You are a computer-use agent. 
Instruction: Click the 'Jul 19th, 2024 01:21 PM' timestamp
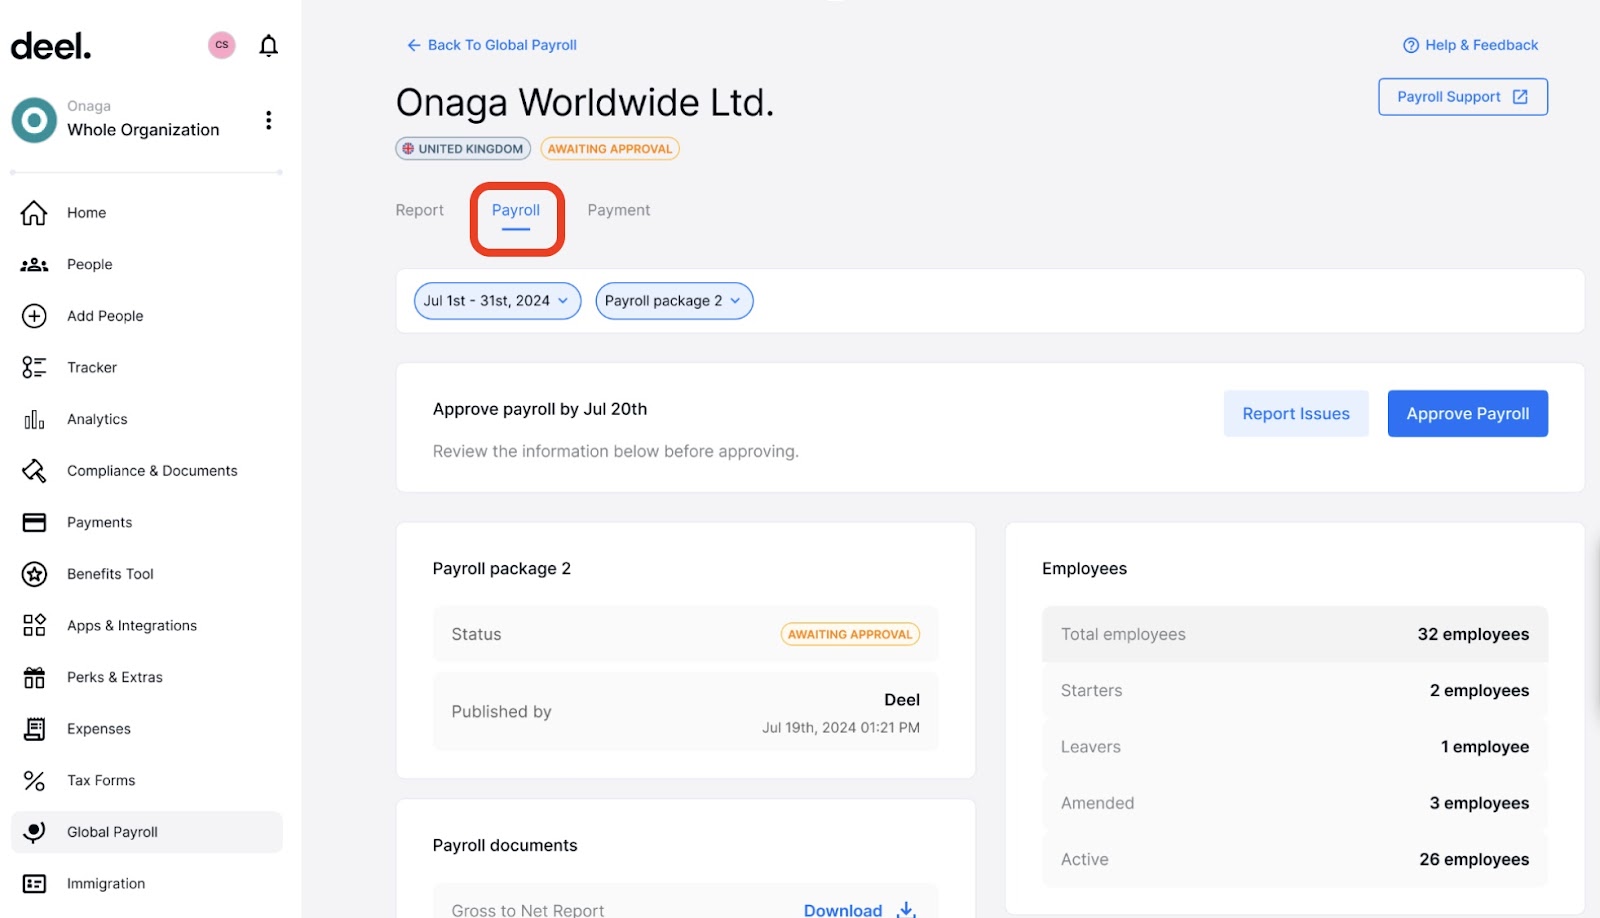(841, 728)
